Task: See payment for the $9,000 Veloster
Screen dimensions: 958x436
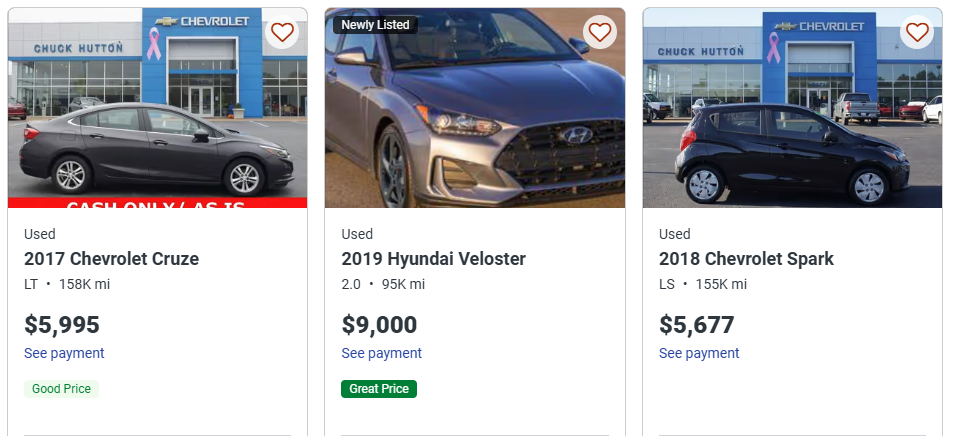Action: pyautogui.click(x=381, y=353)
